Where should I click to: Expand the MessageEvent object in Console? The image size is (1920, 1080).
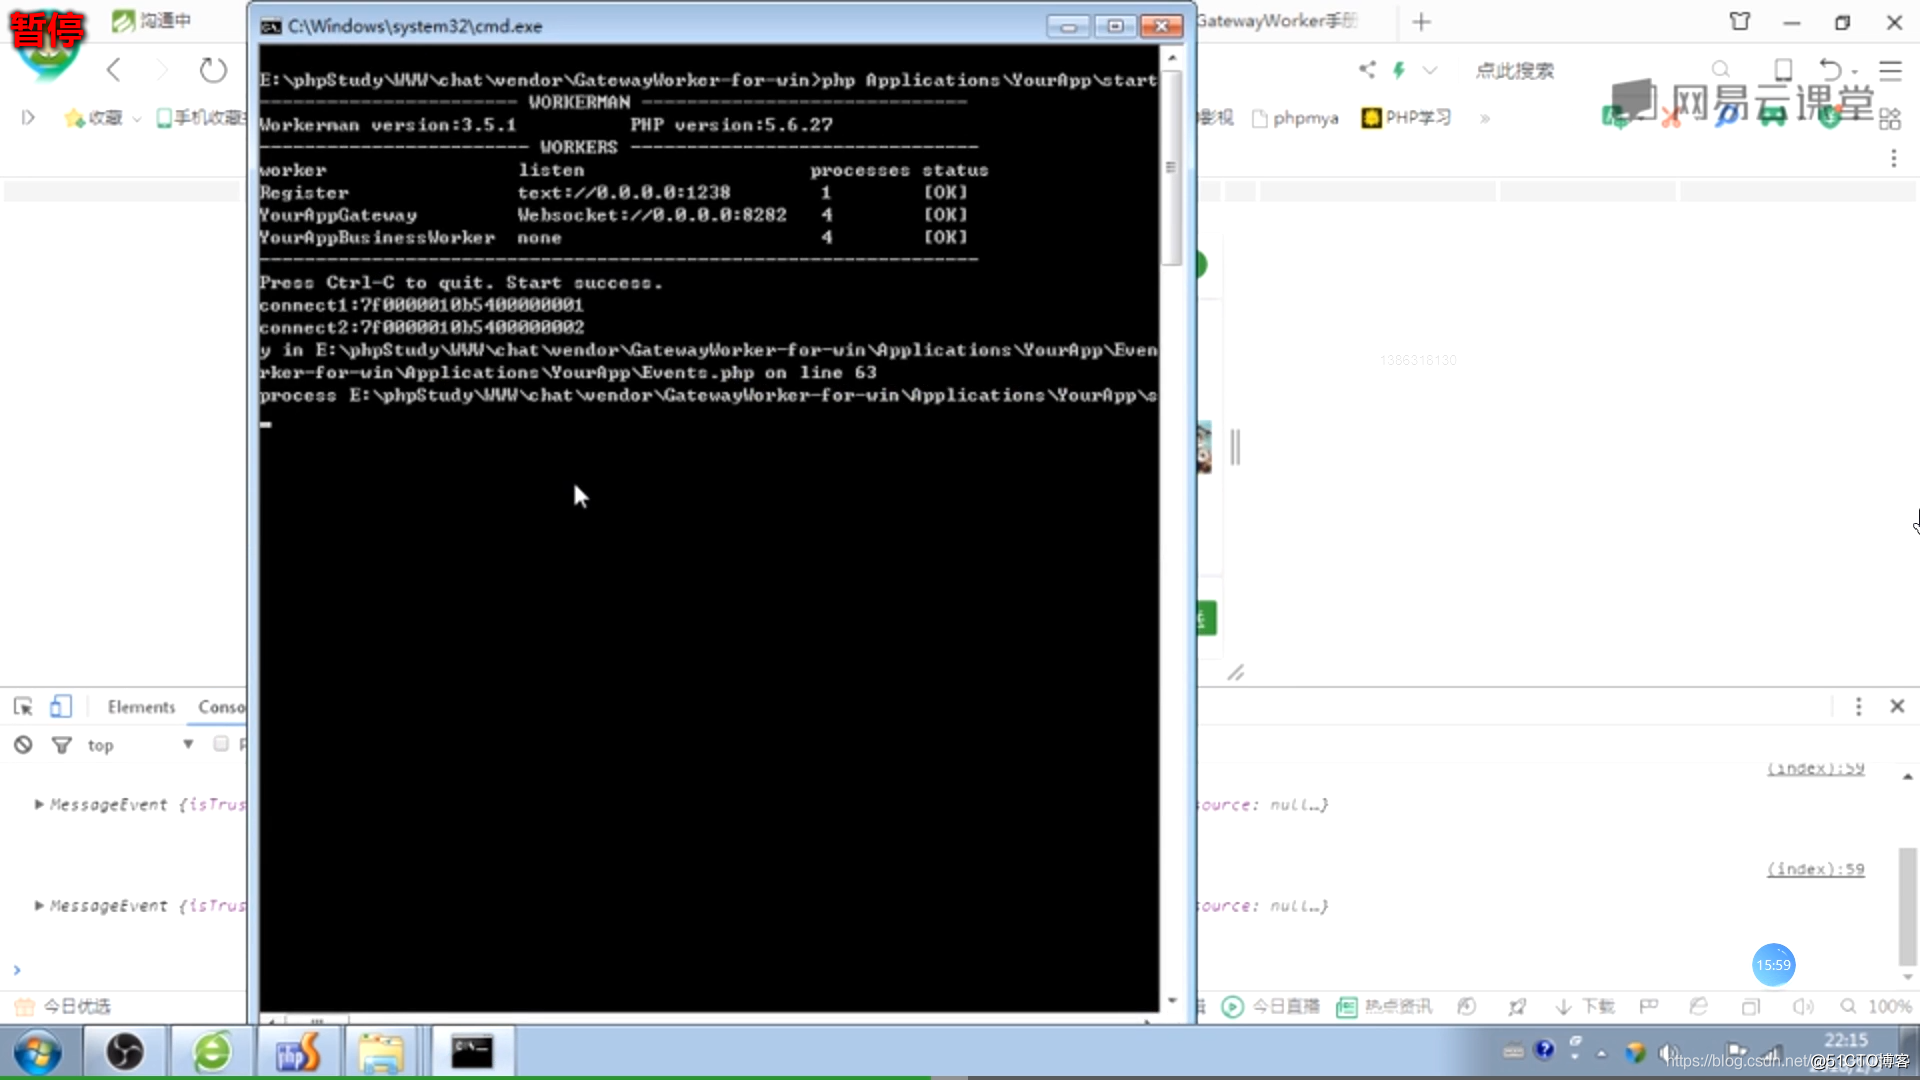tap(38, 803)
